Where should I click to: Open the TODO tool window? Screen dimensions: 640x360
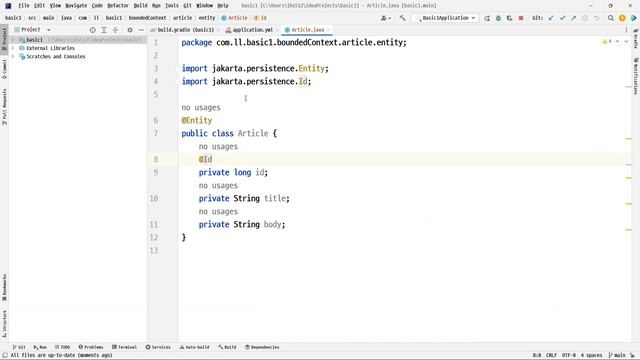[x=62, y=347]
